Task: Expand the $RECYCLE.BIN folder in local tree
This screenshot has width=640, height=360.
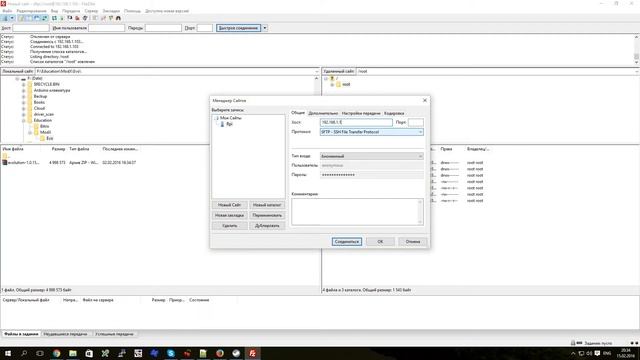Action: point(24,84)
